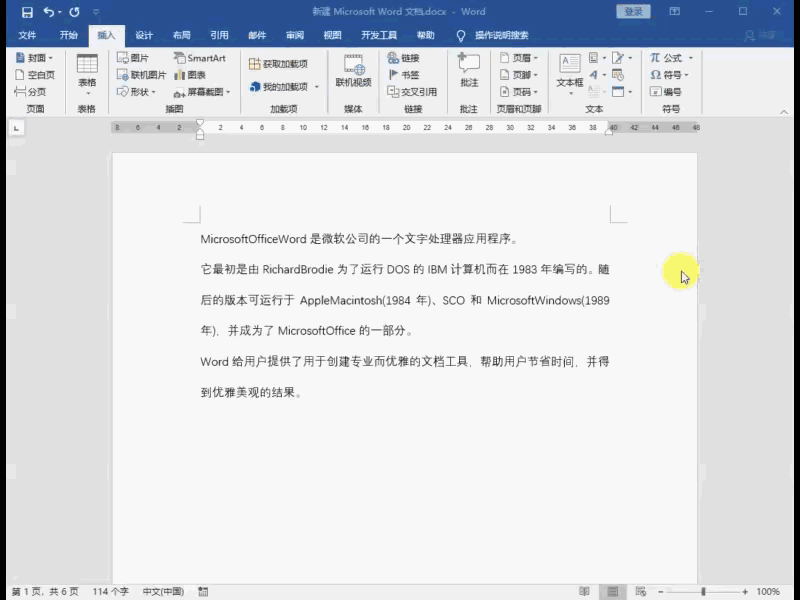The height and width of the screenshot is (600, 800).
Task: Switch to the 开始 Home tab
Action: (68, 35)
